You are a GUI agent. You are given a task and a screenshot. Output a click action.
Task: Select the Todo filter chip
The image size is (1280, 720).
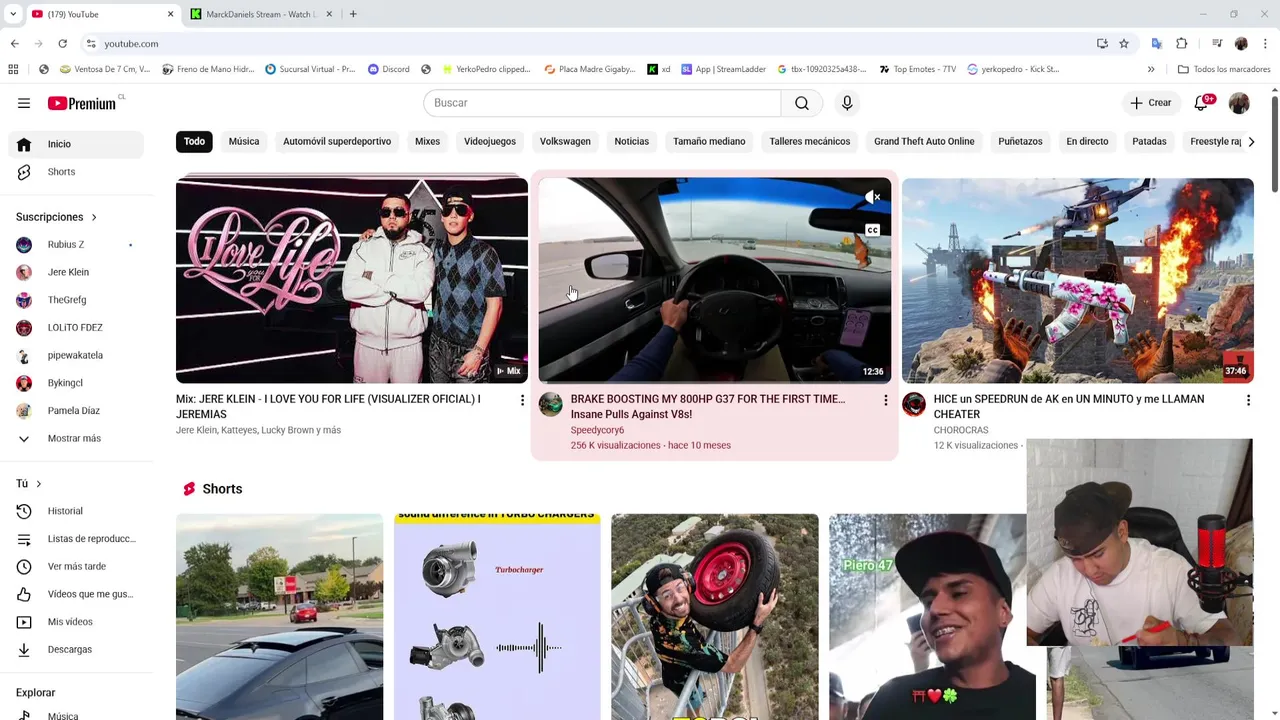point(194,141)
